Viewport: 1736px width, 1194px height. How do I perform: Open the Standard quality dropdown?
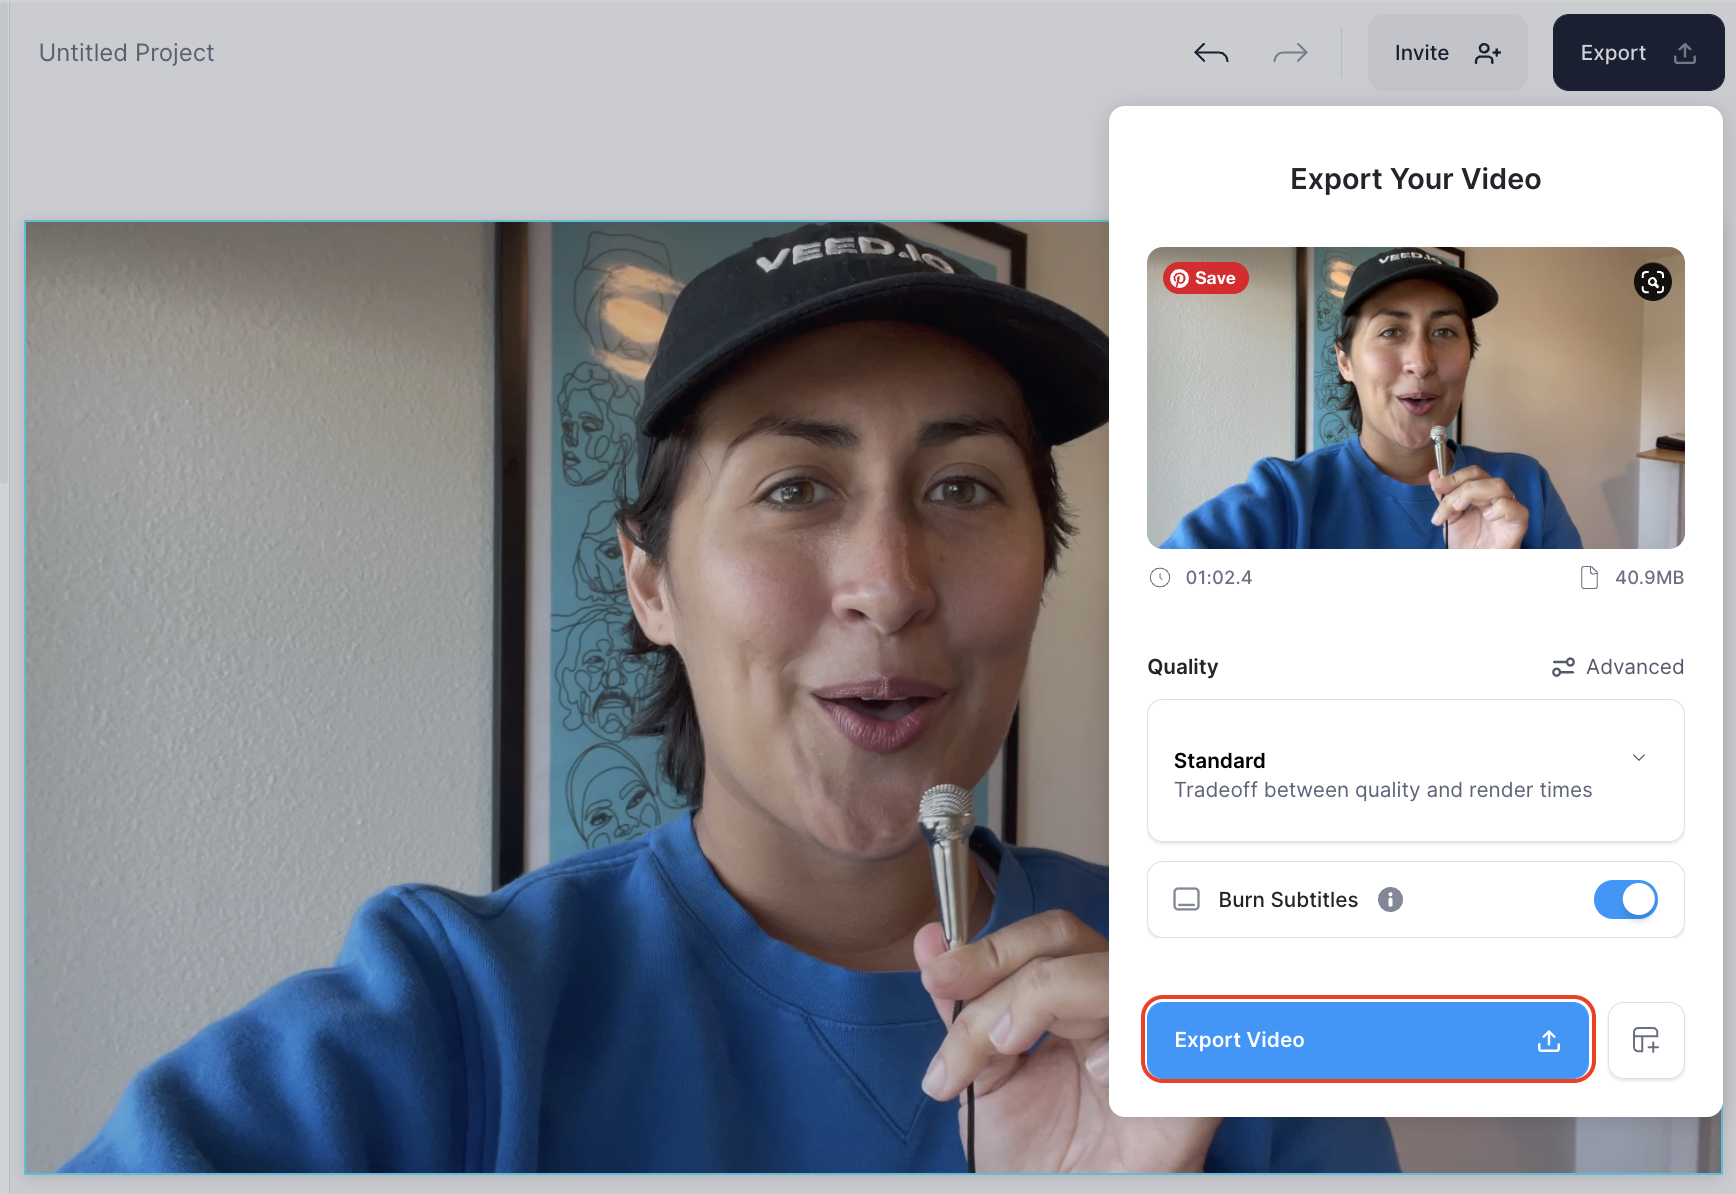point(1414,771)
